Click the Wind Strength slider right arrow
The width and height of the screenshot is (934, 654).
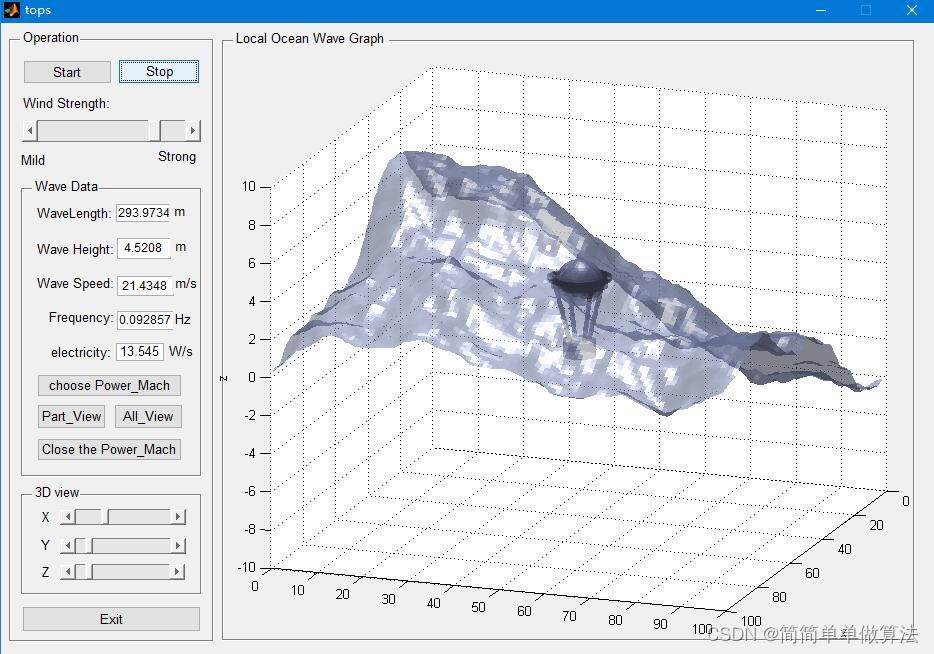click(192, 130)
